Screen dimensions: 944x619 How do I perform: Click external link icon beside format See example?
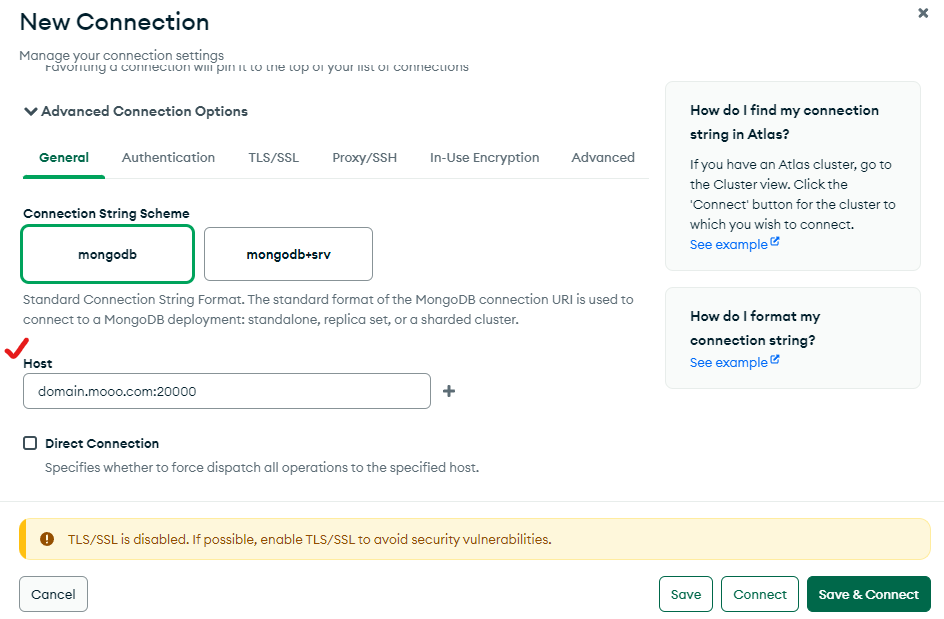(775, 359)
